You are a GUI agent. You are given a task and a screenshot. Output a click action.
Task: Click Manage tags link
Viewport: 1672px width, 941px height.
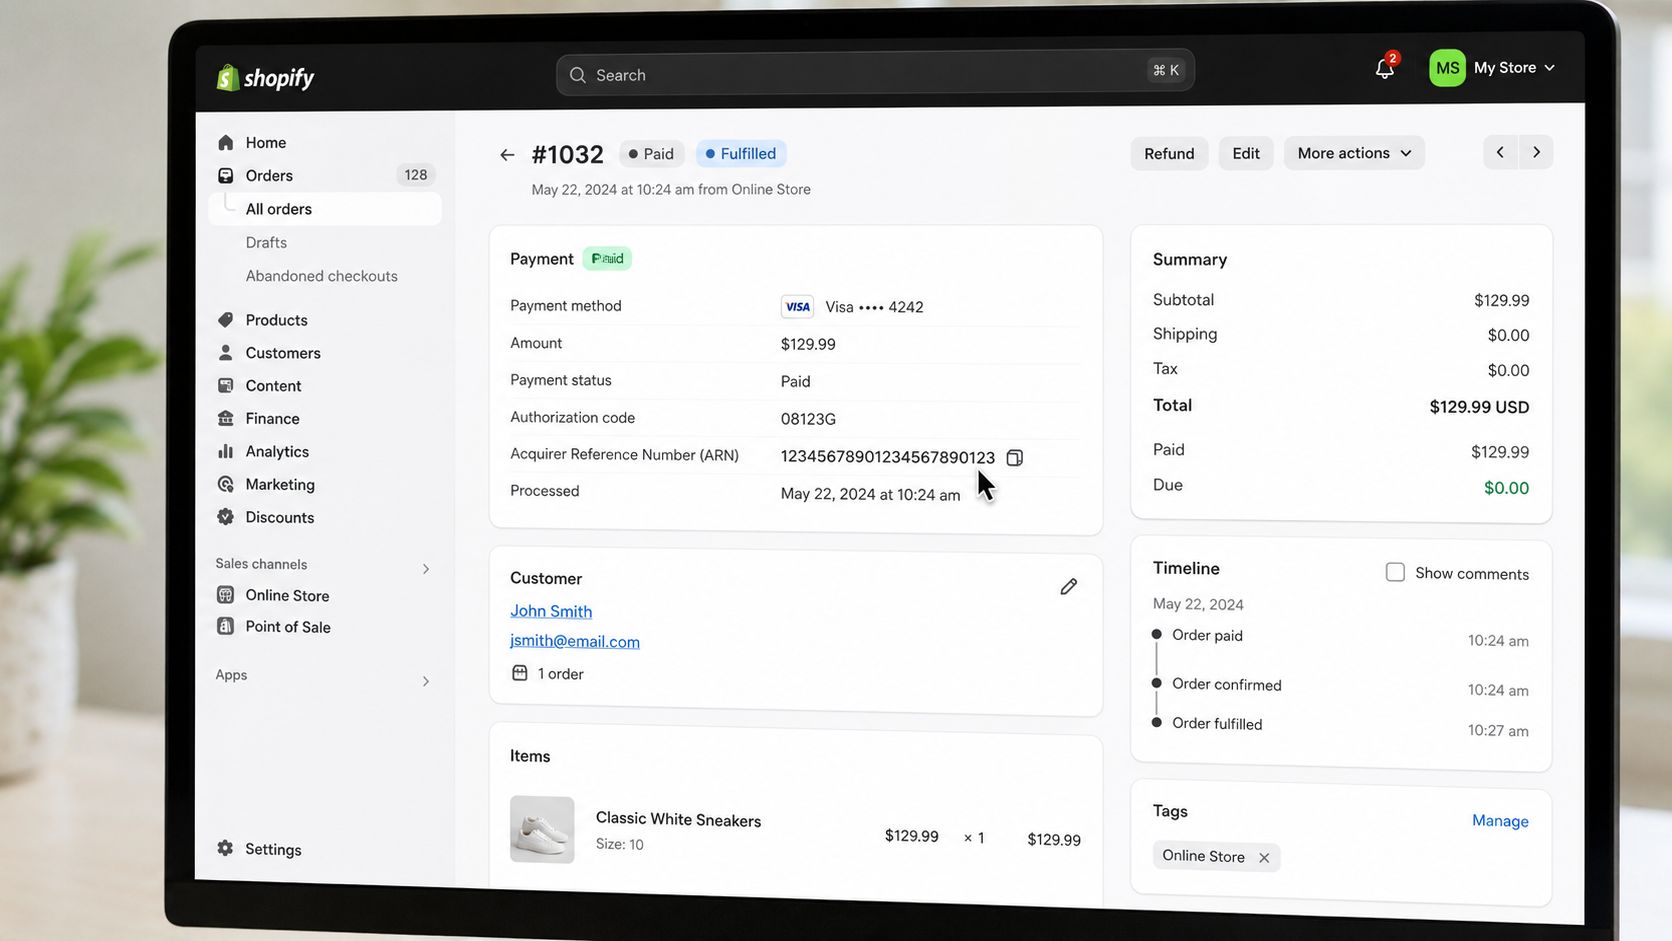click(x=1500, y=820)
